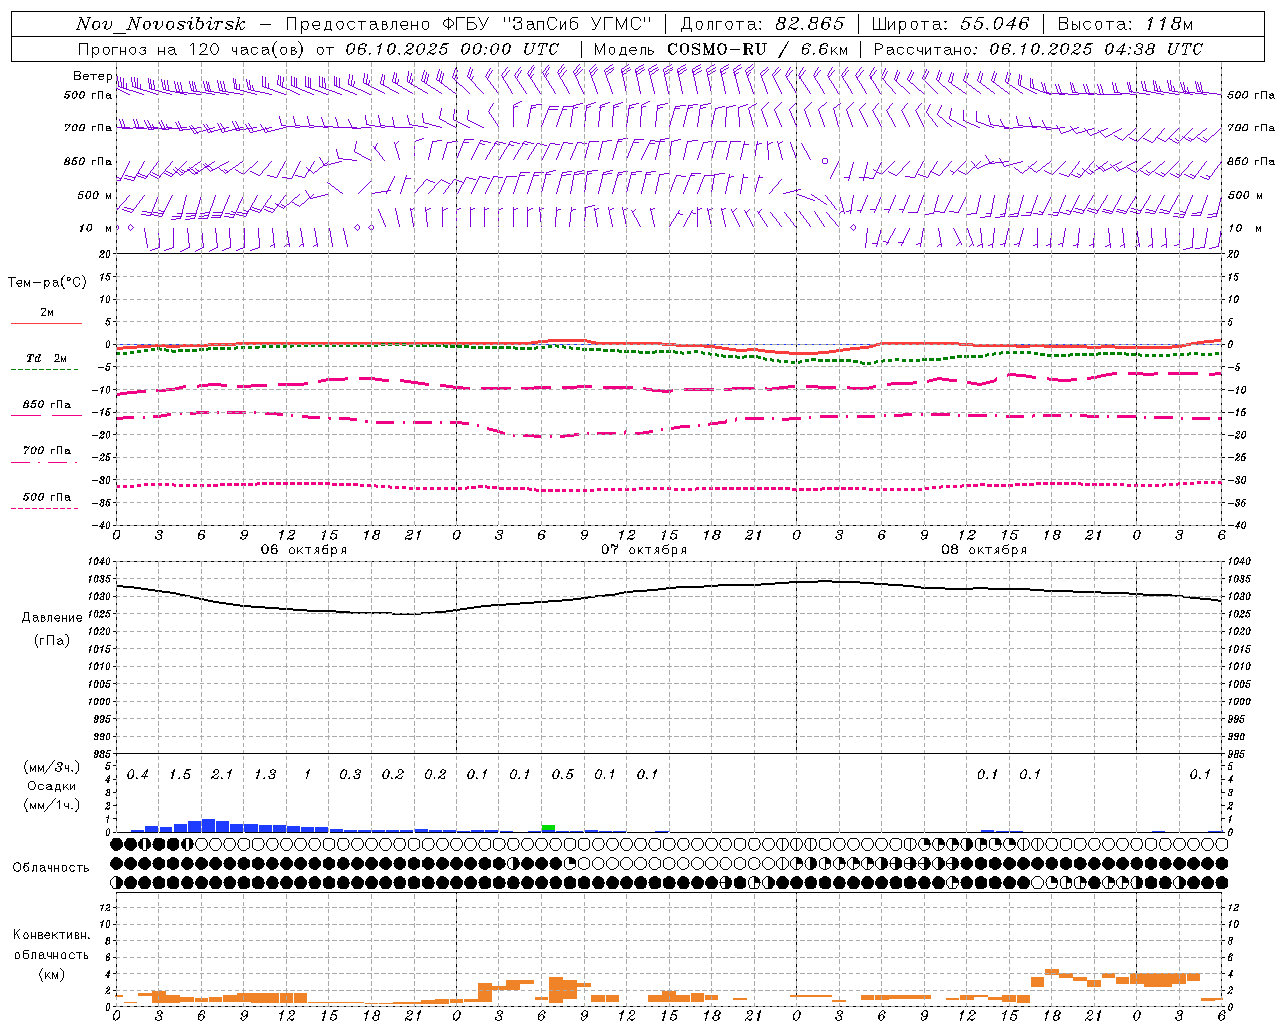Image resolution: width=1280 pixels, height=1024 pixels.
Task: Click the precipitation value "2.1"
Action: pyautogui.click(x=222, y=774)
